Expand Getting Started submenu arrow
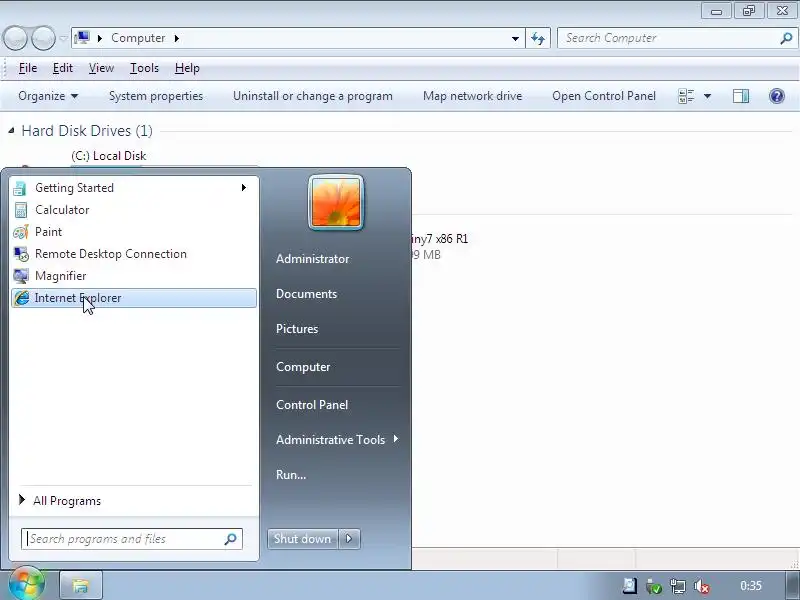Viewport: 800px width, 600px height. 244,188
